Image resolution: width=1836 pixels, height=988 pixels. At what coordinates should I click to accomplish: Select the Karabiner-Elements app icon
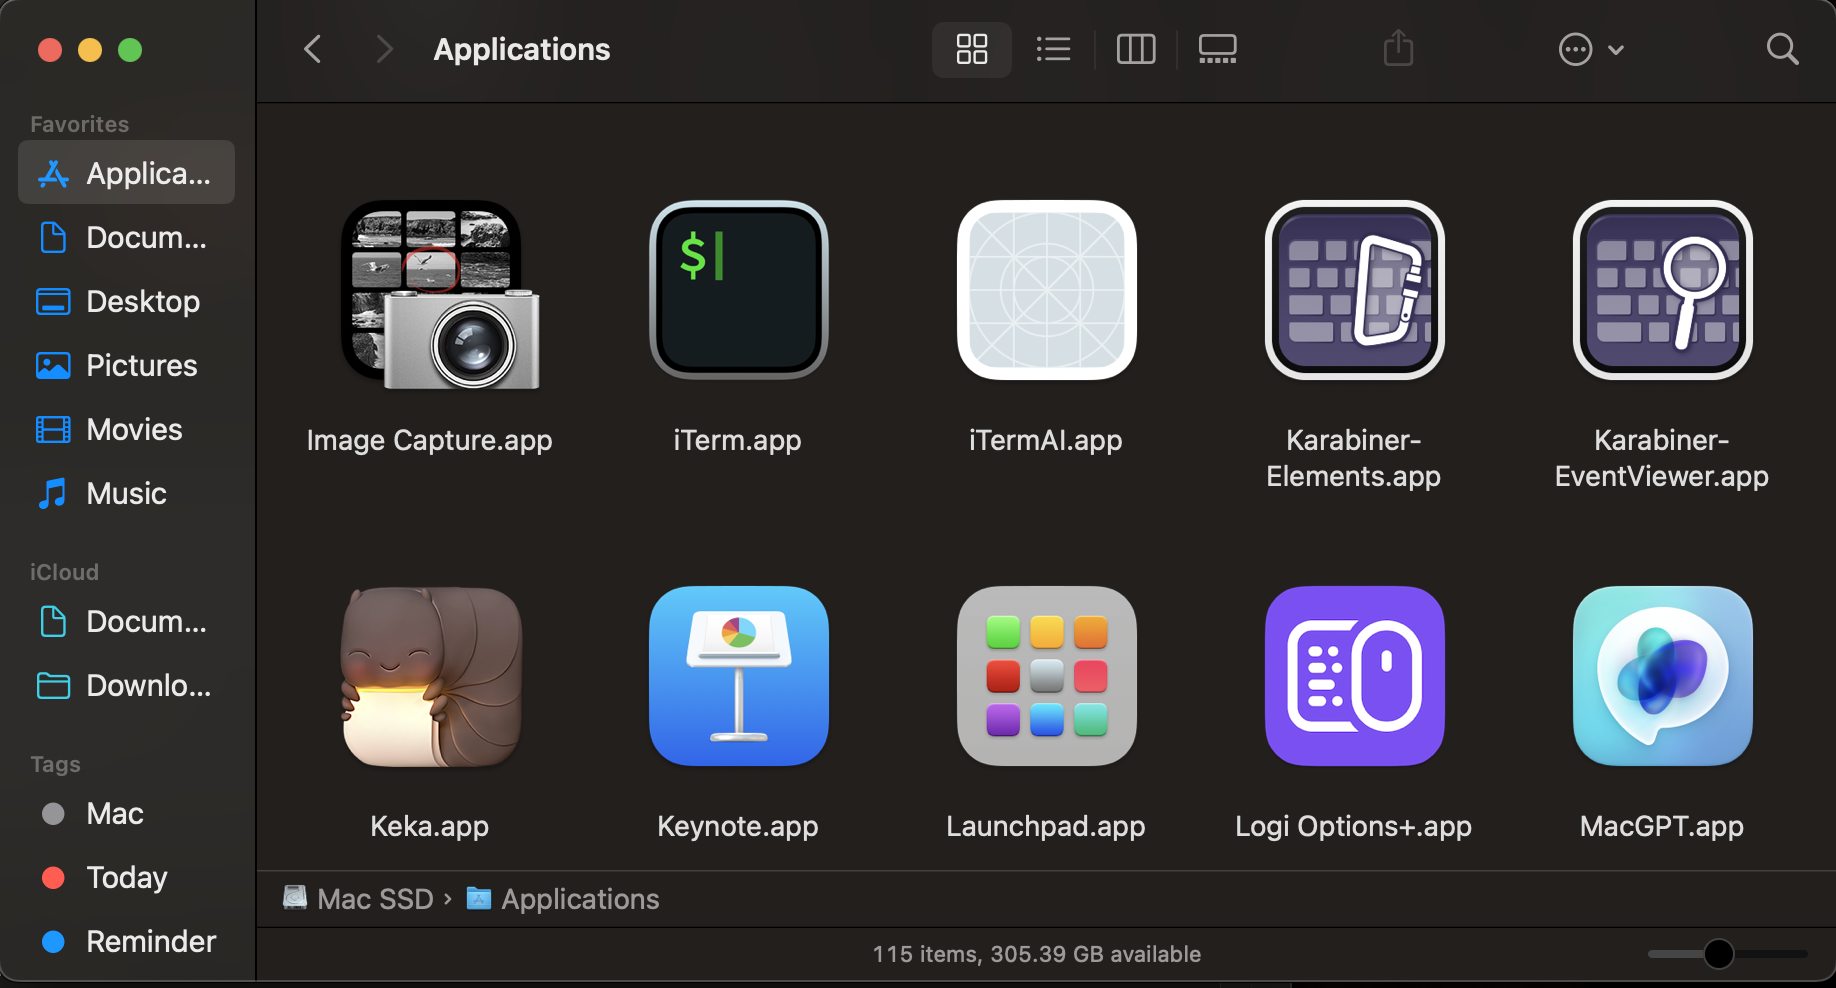(1355, 290)
